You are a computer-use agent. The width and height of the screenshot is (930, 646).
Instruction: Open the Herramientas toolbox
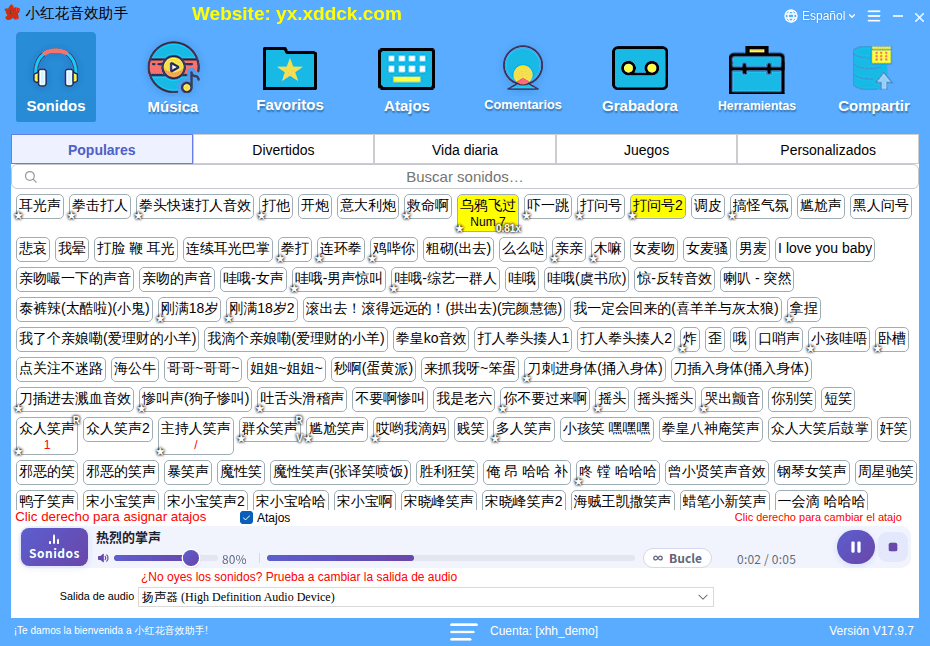coord(757,77)
